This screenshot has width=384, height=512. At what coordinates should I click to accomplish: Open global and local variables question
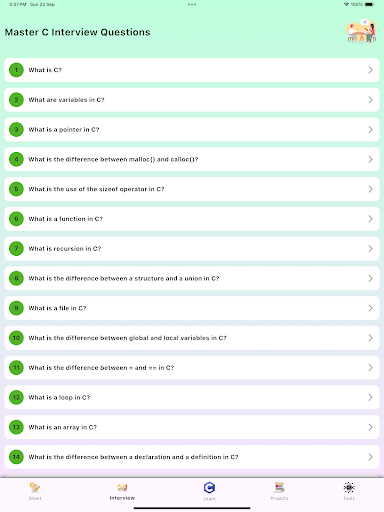(192, 338)
